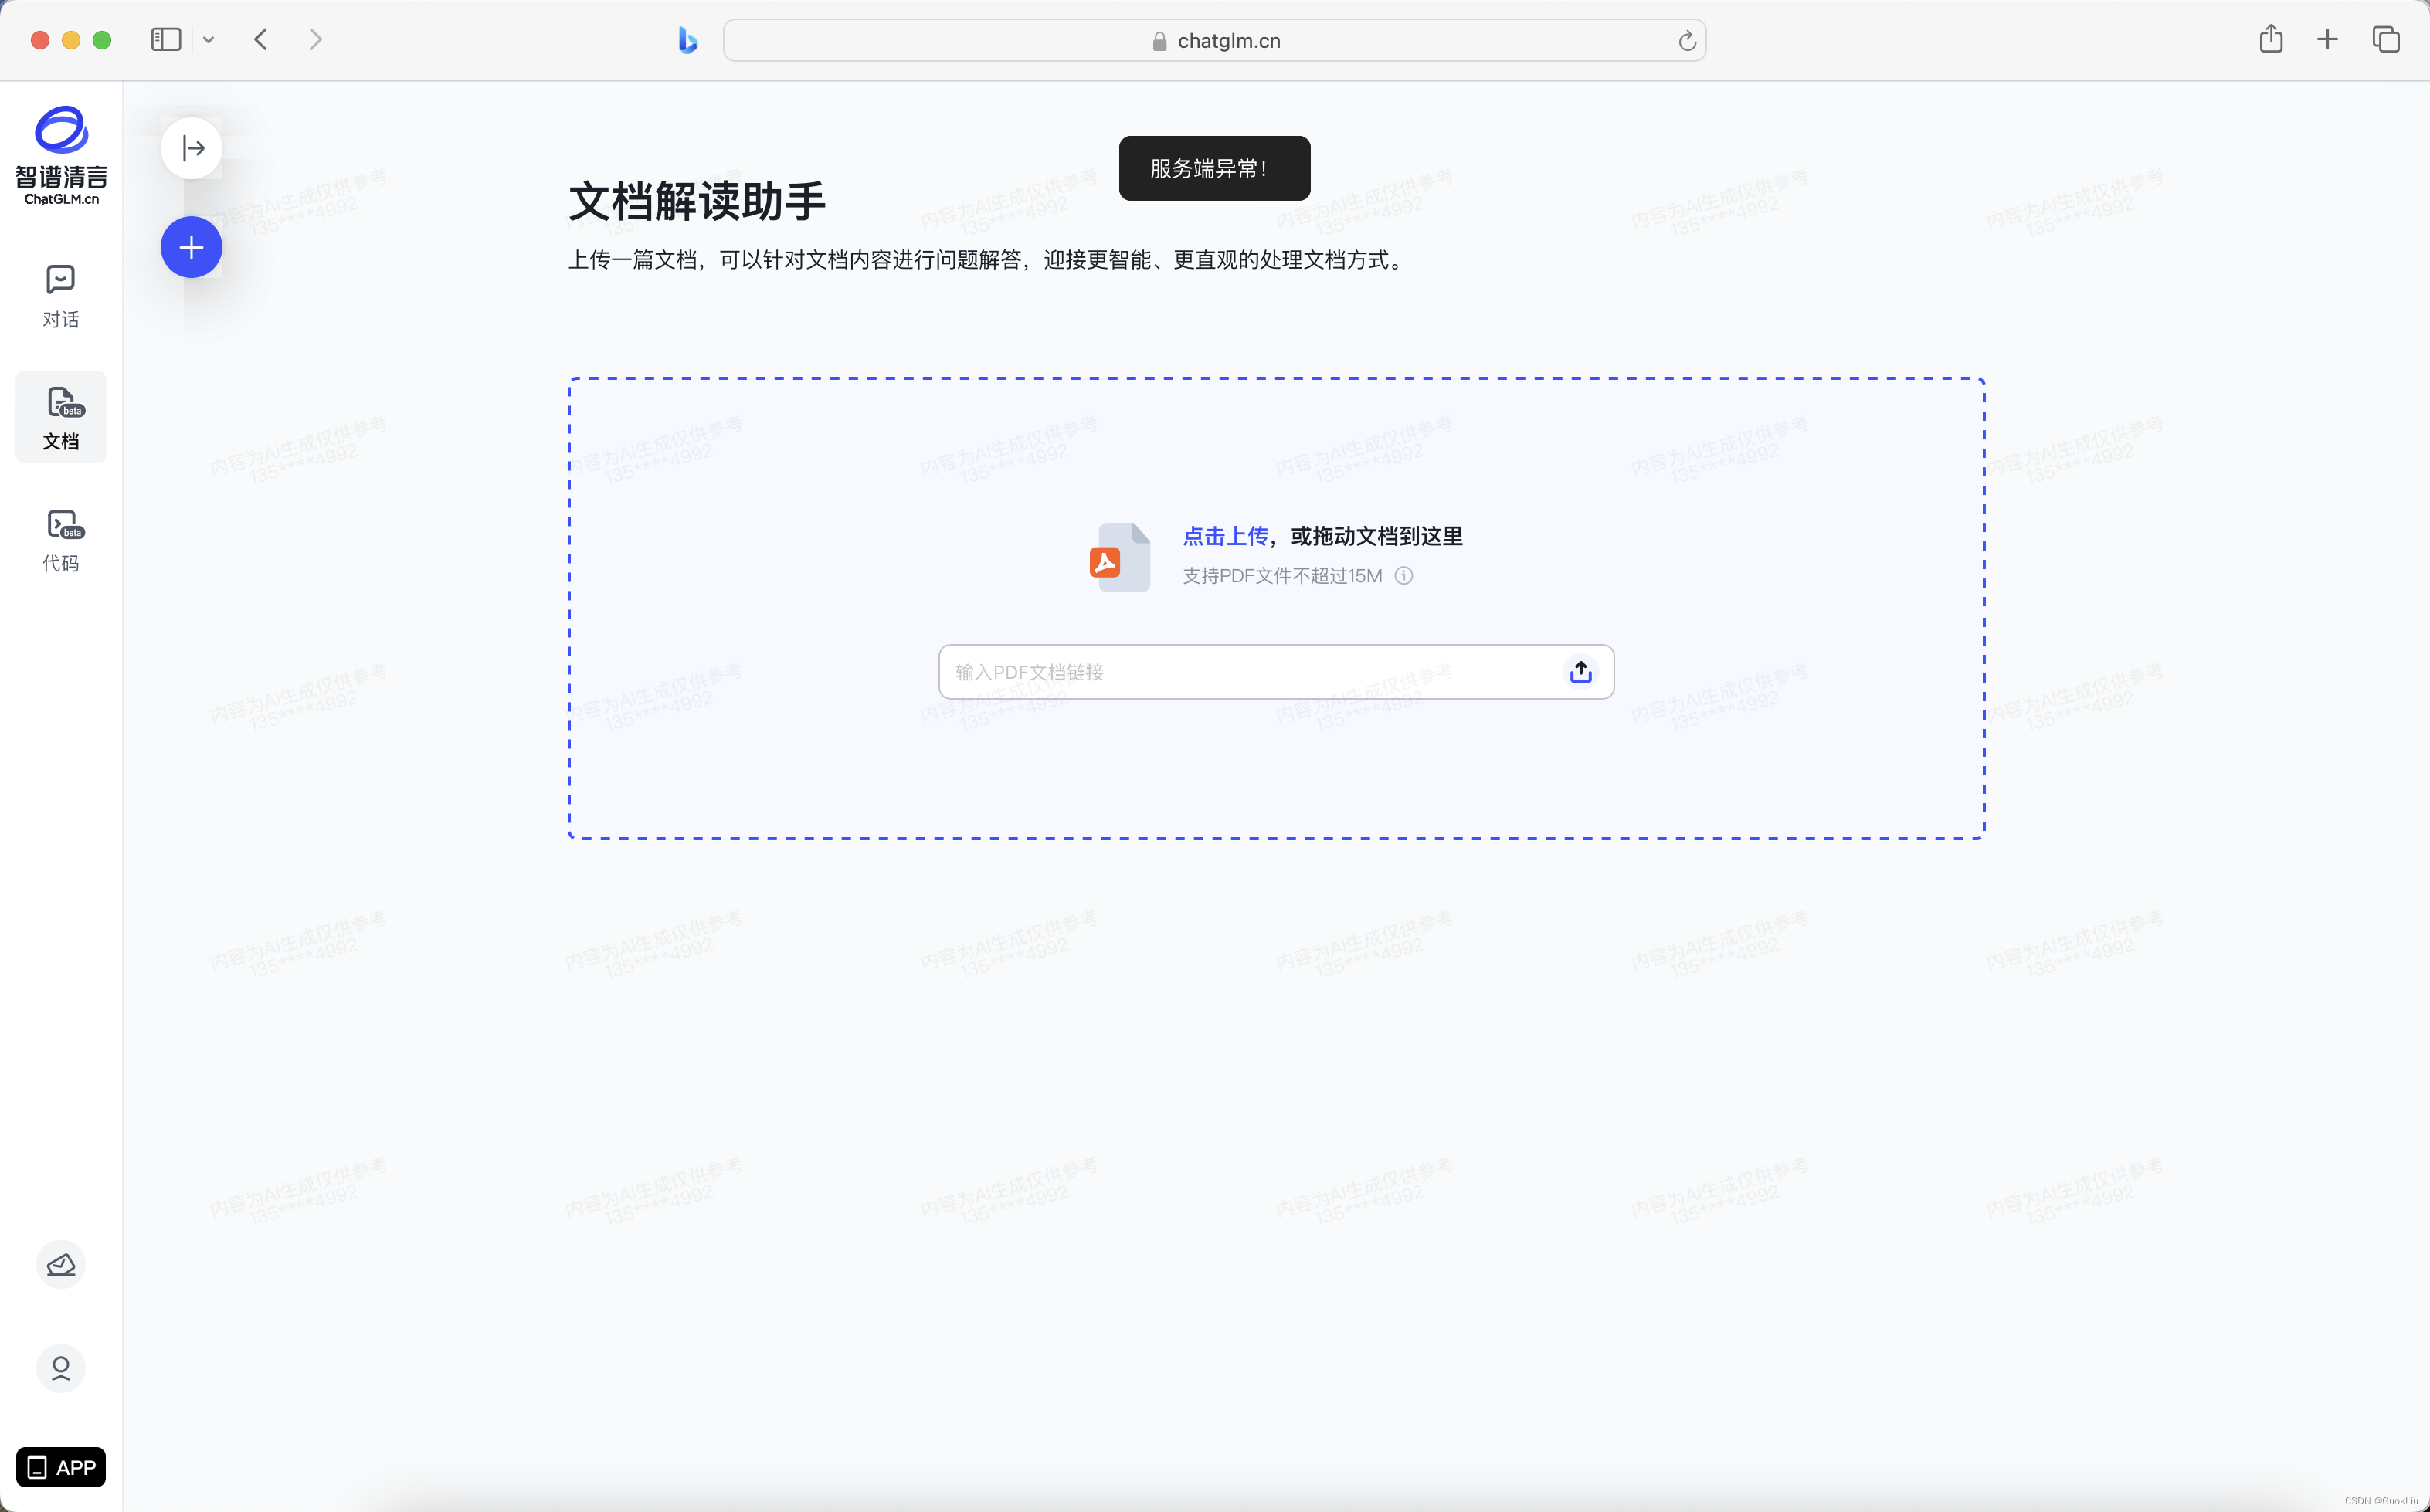Toggle Safari sidebar button
Image resolution: width=2430 pixels, height=1512 pixels.
click(x=166, y=39)
